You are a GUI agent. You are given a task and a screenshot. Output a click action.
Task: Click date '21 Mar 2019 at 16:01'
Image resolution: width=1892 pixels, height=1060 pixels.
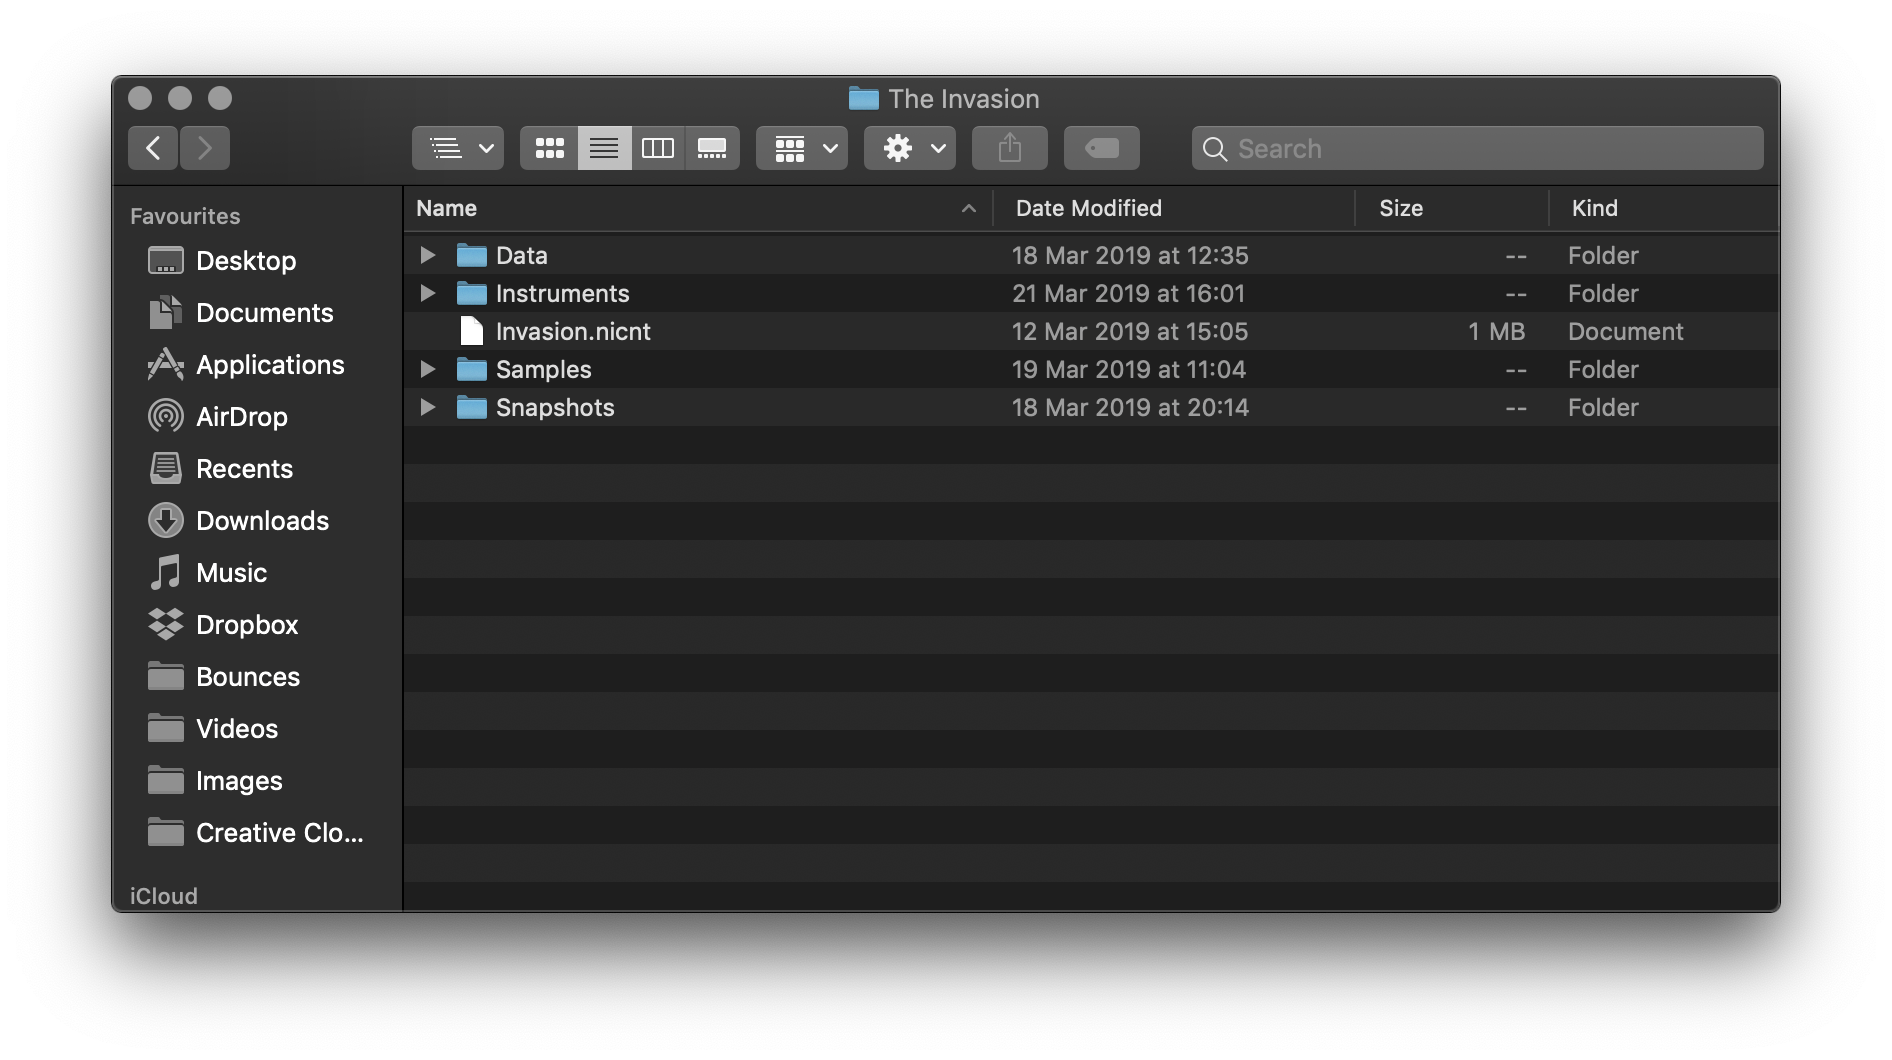pos(1128,293)
